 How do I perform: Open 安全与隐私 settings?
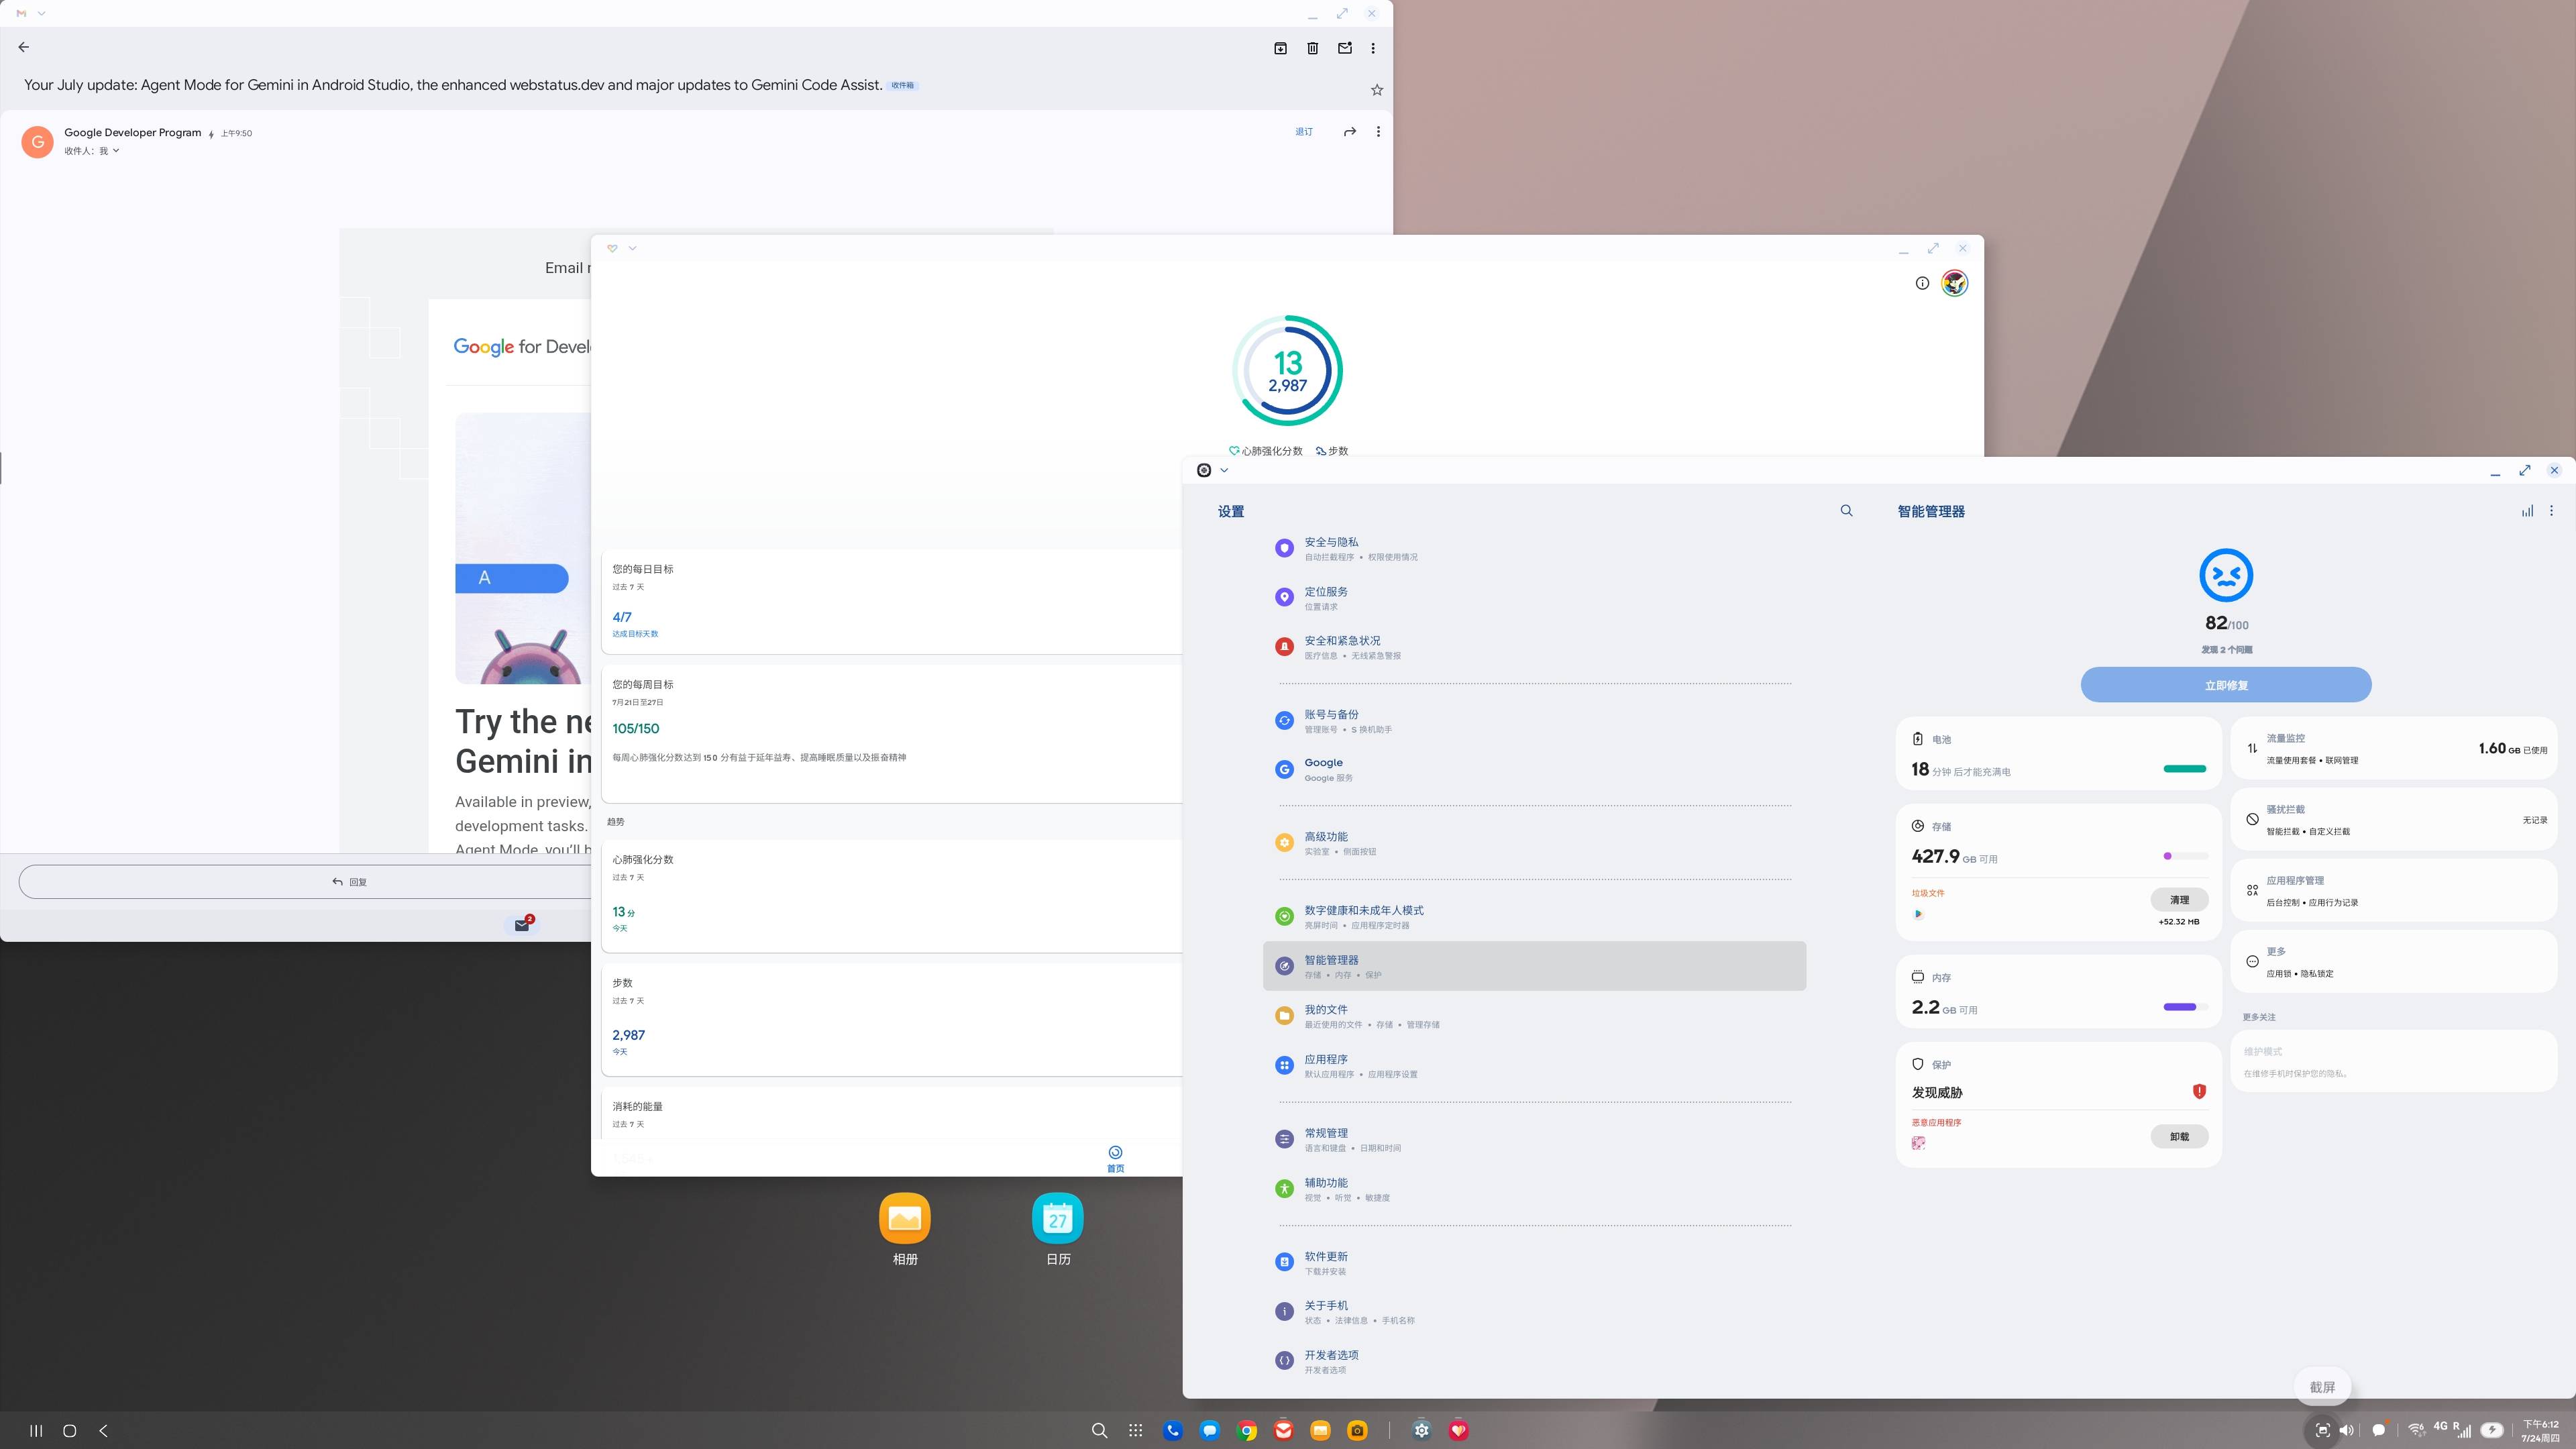1534,548
